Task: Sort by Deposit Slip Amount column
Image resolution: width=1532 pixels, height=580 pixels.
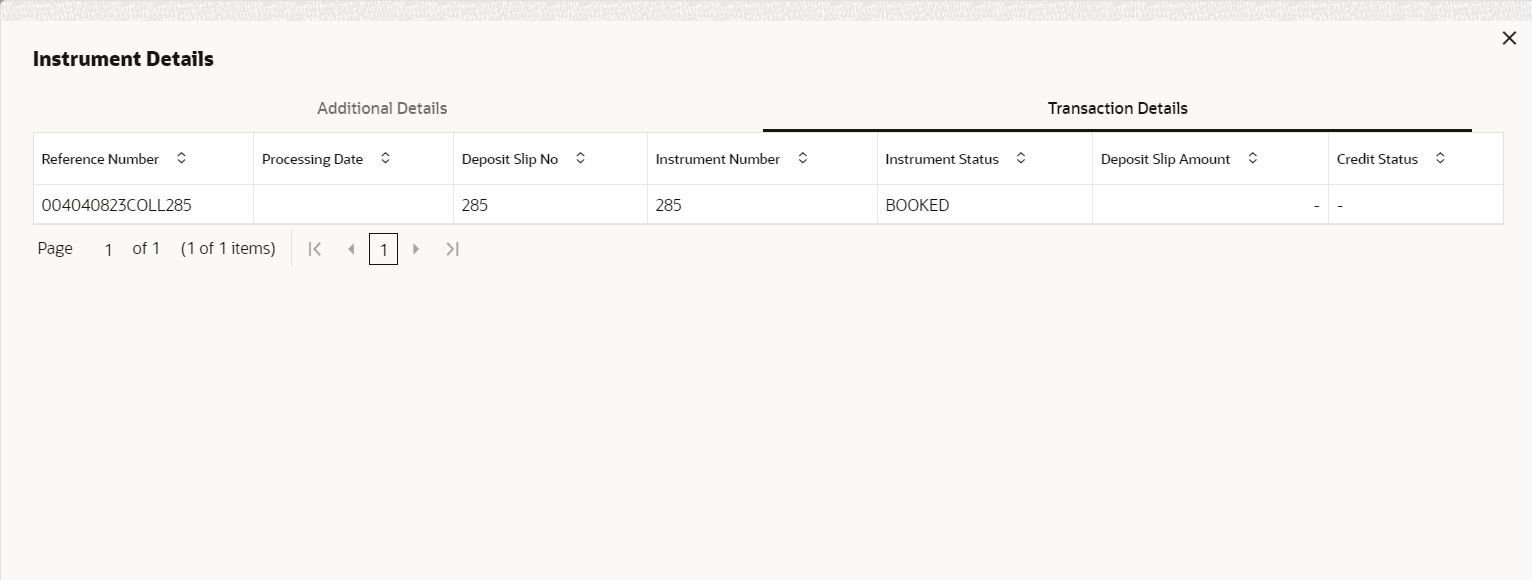Action: pos(1252,159)
